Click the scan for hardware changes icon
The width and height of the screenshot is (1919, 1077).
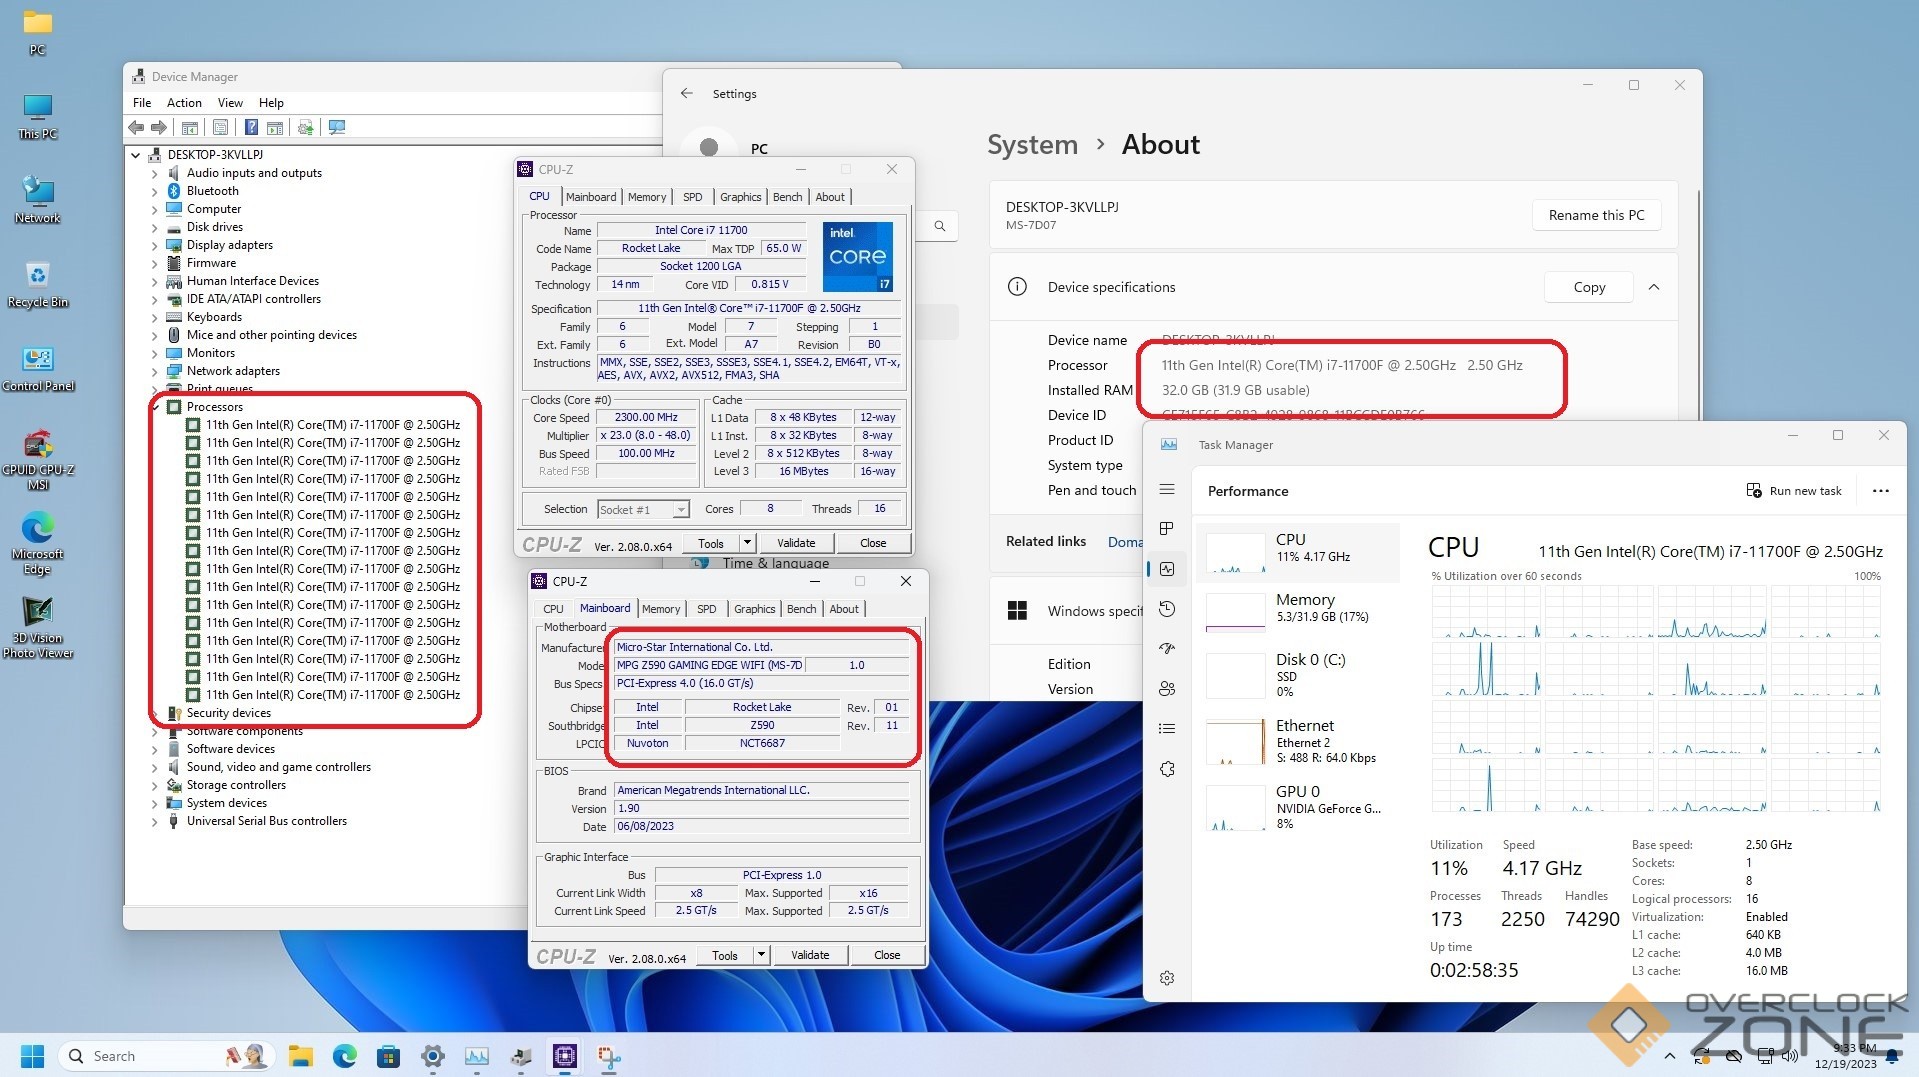[x=337, y=127]
